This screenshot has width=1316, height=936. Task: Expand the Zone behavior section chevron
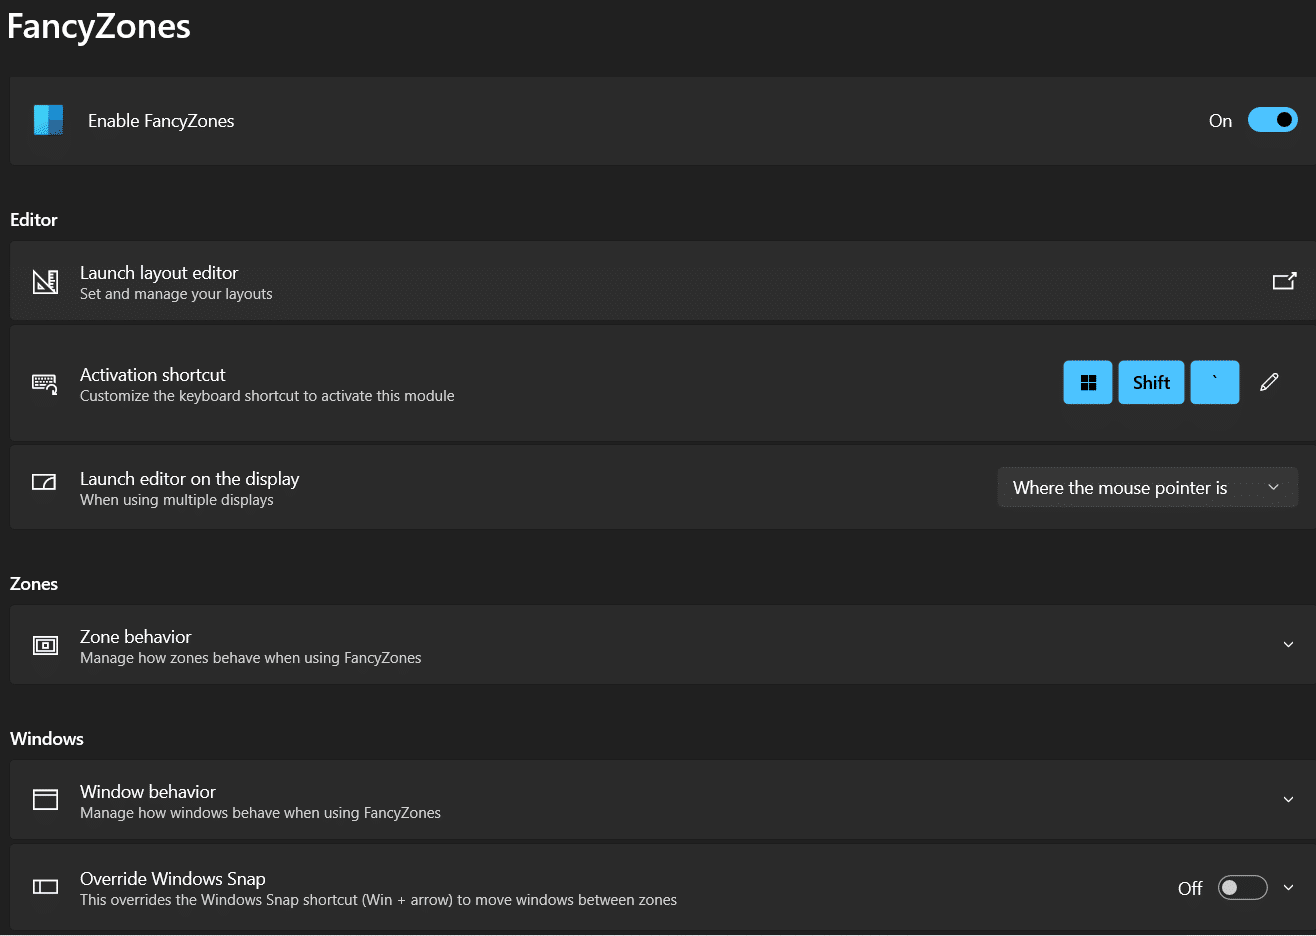[1289, 645]
